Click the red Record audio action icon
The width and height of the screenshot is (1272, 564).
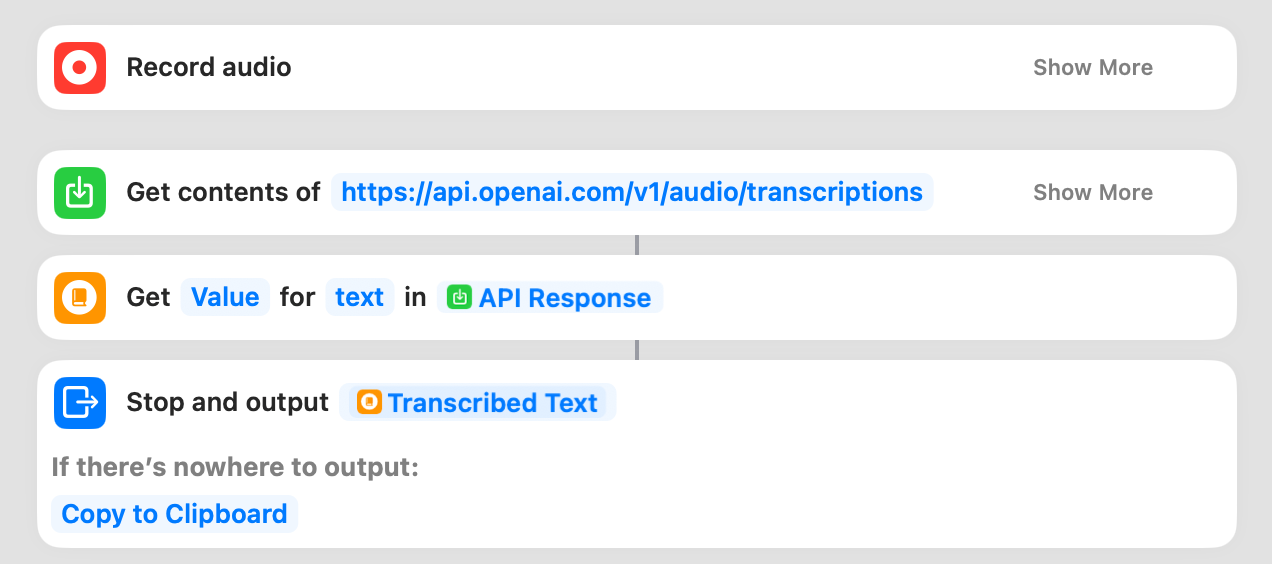pyautogui.click(x=80, y=68)
